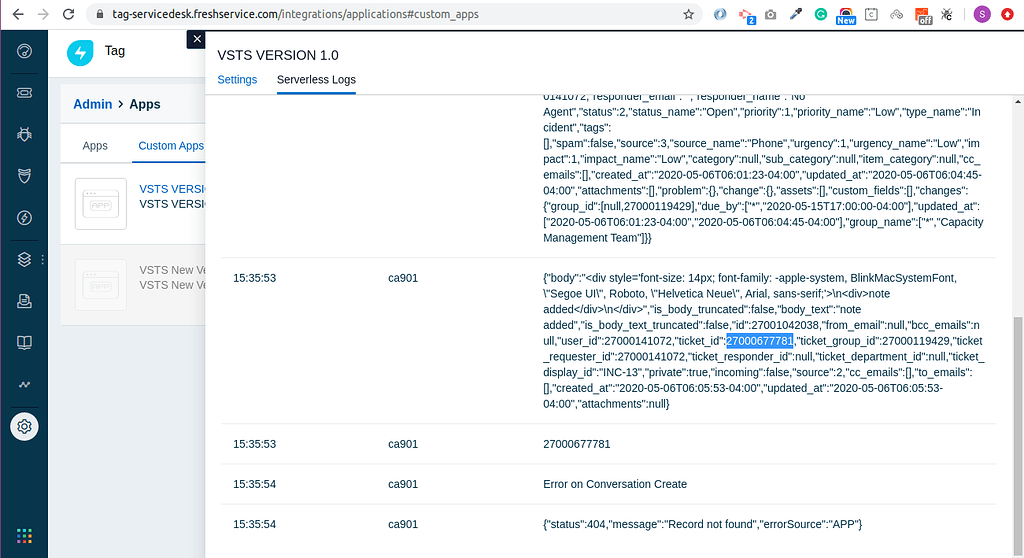Image resolution: width=1024 pixels, height=558 pixels.
Task: Open the colorful app switcher grid icon
Action: tap(24, 535)
